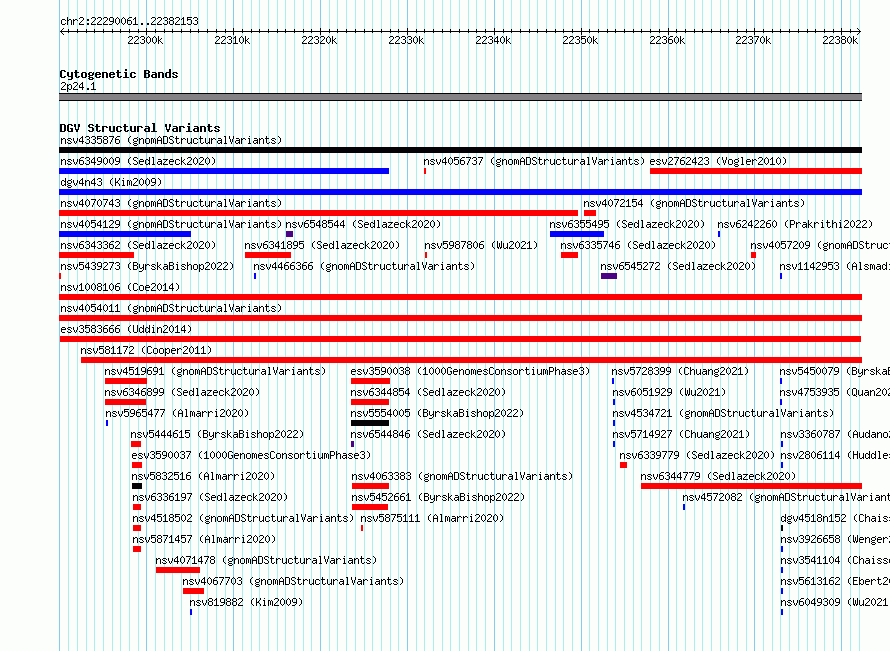Select nsv6343362 Sedlazeck2020 label
This screenshot has height=651, width=890.
[x=138, y=245]
